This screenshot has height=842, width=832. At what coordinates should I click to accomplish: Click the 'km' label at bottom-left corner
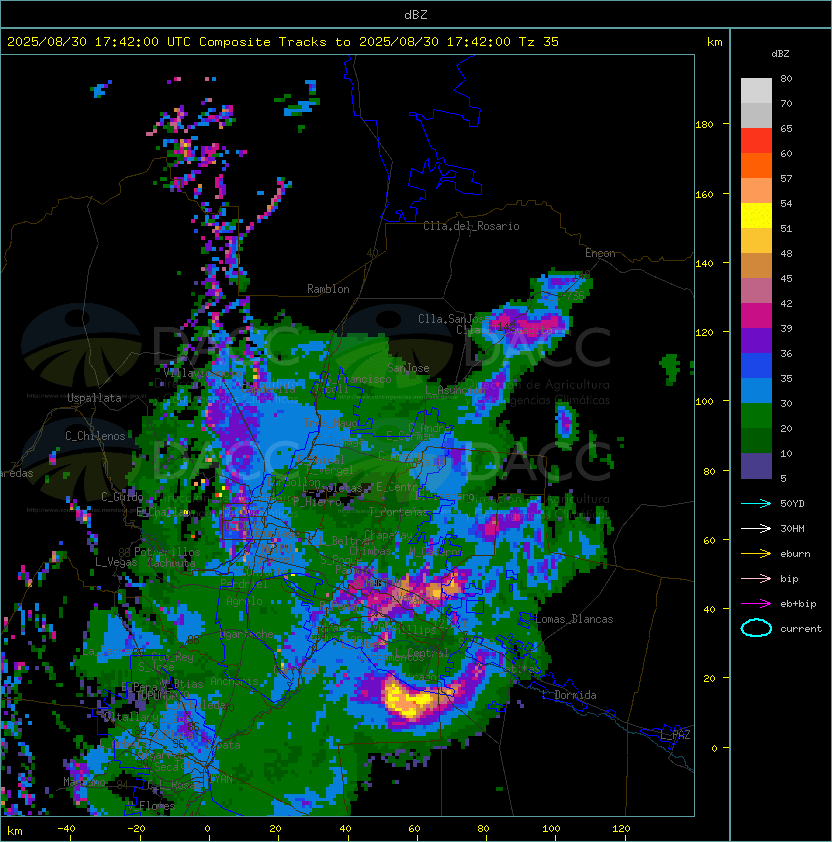(15, 831)
